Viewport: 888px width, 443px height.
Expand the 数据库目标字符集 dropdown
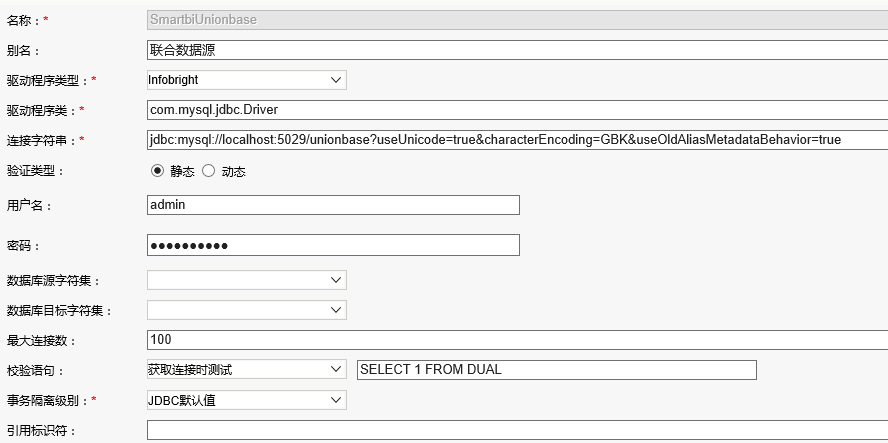pyautogui.click(x=247, y=310)
